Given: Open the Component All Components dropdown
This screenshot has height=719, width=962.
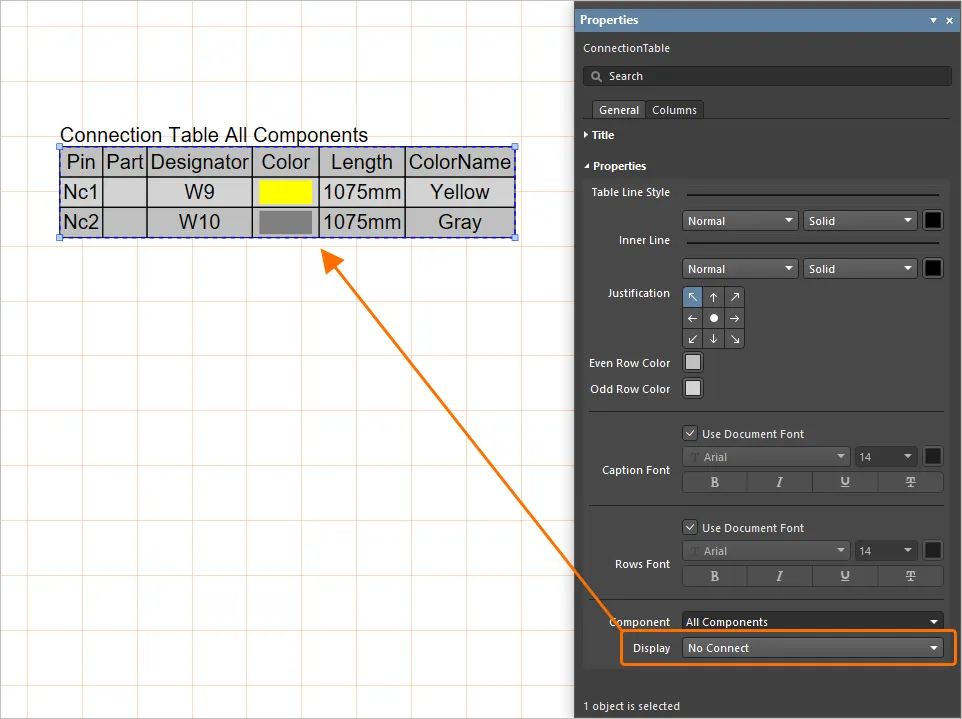Looking at the screenshot, I should coord(814,622).
